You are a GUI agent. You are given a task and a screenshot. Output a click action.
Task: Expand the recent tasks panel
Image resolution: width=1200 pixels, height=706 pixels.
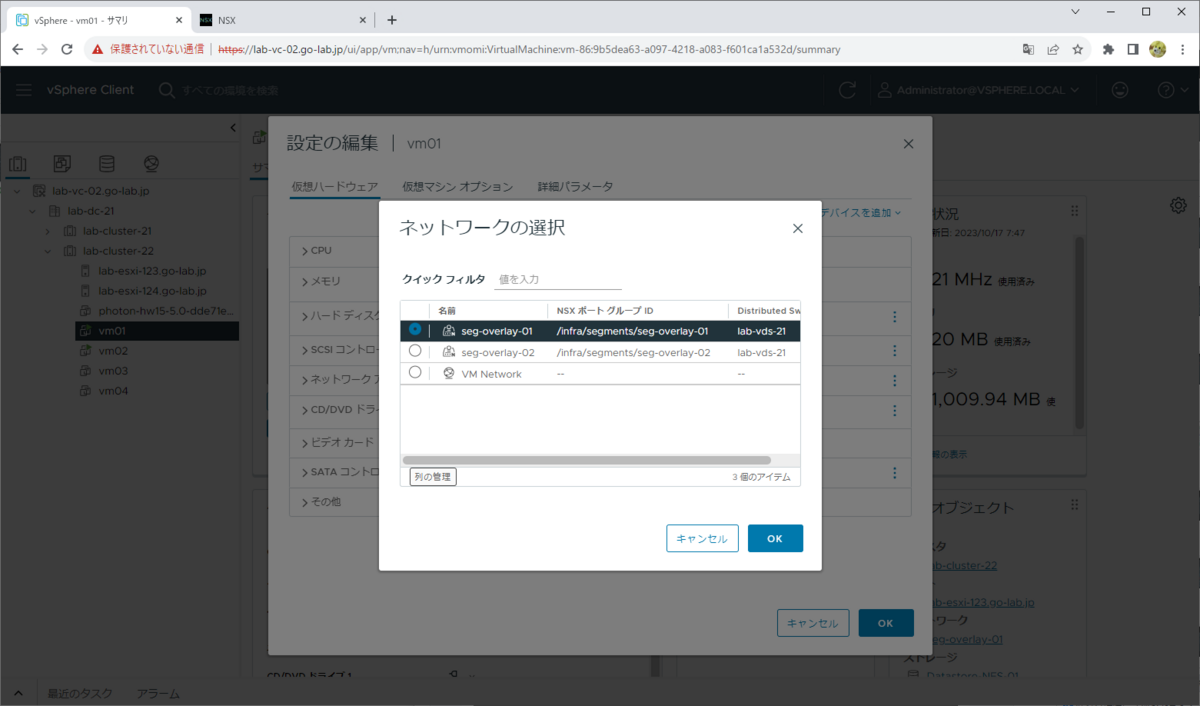18,694
